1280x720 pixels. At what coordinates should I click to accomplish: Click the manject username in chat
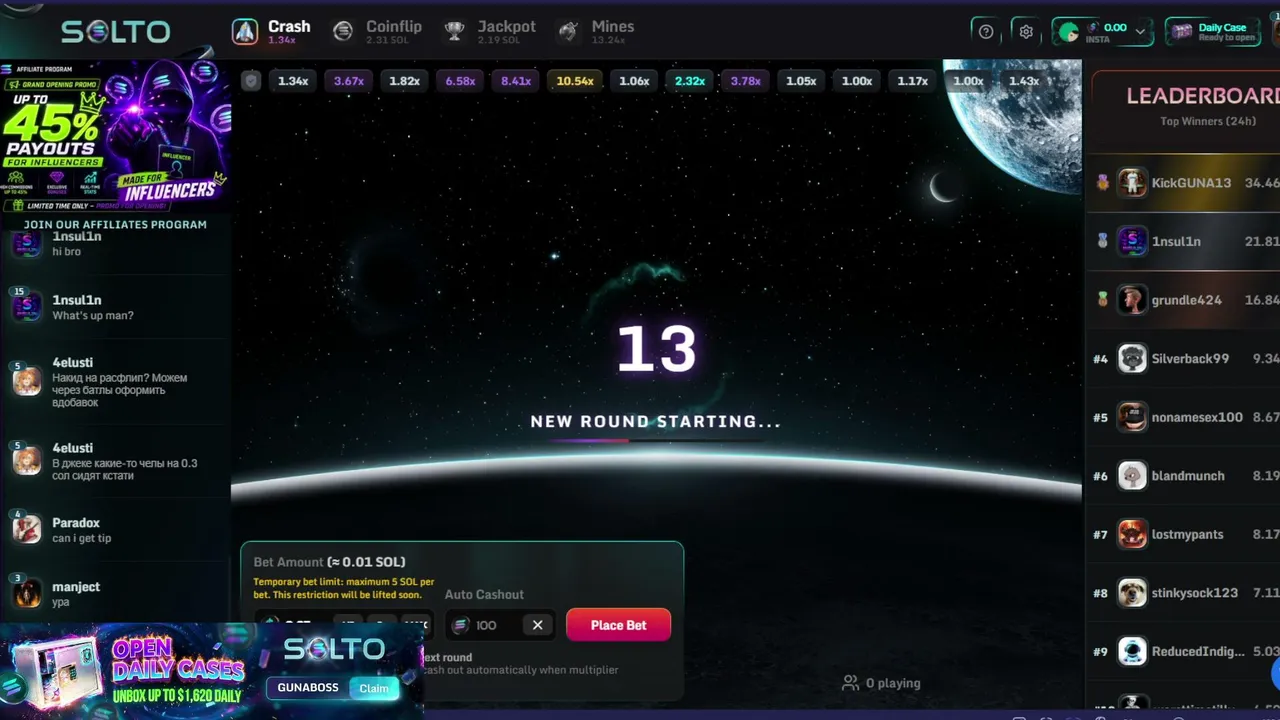(x=76, y=587)
